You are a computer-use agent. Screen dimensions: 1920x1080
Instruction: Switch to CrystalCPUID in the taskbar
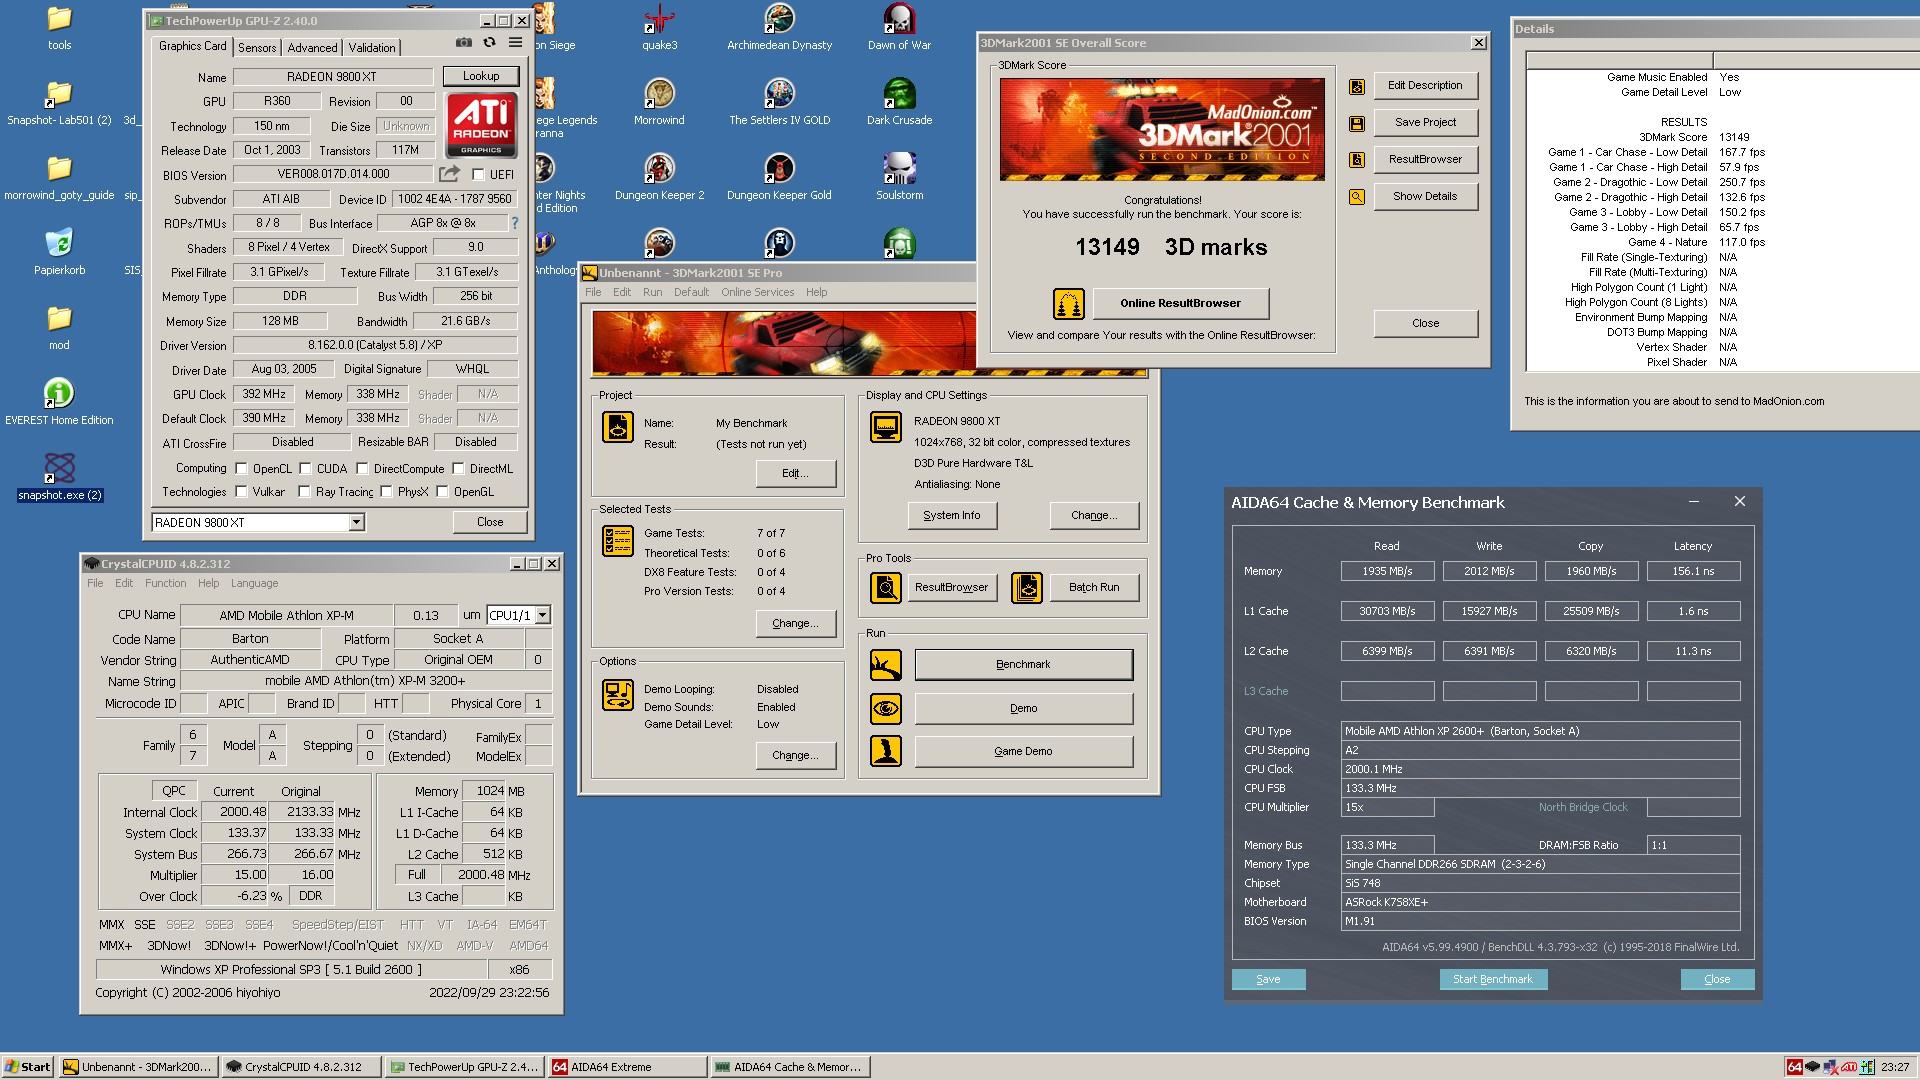(302, 1066)
